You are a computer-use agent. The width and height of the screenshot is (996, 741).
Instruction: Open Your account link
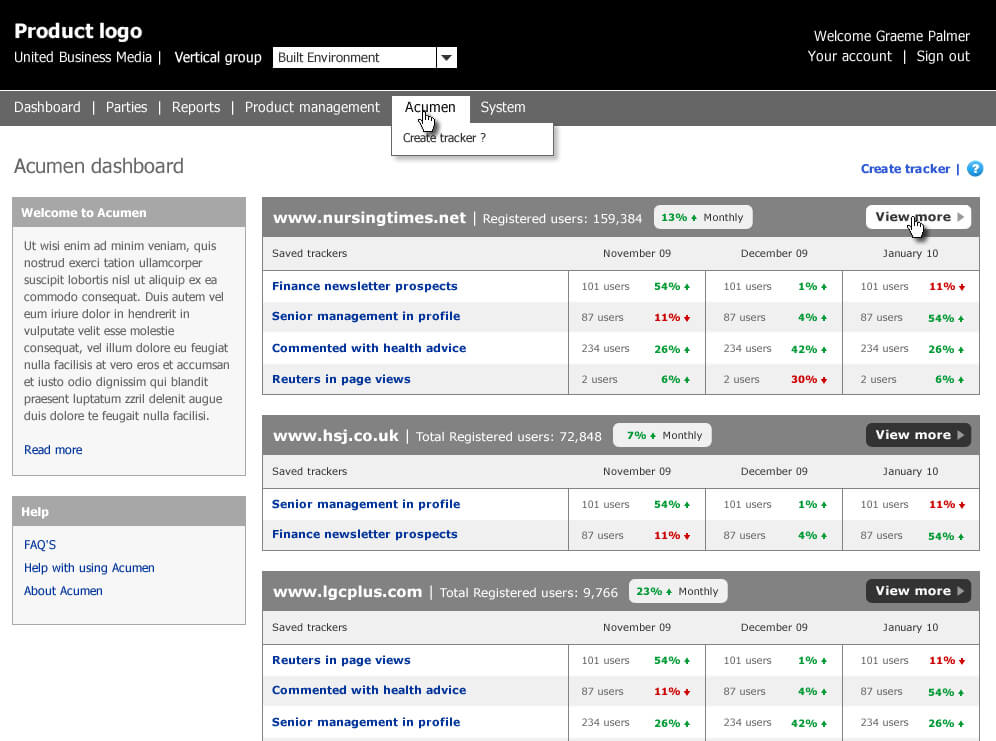click(849, 57)
